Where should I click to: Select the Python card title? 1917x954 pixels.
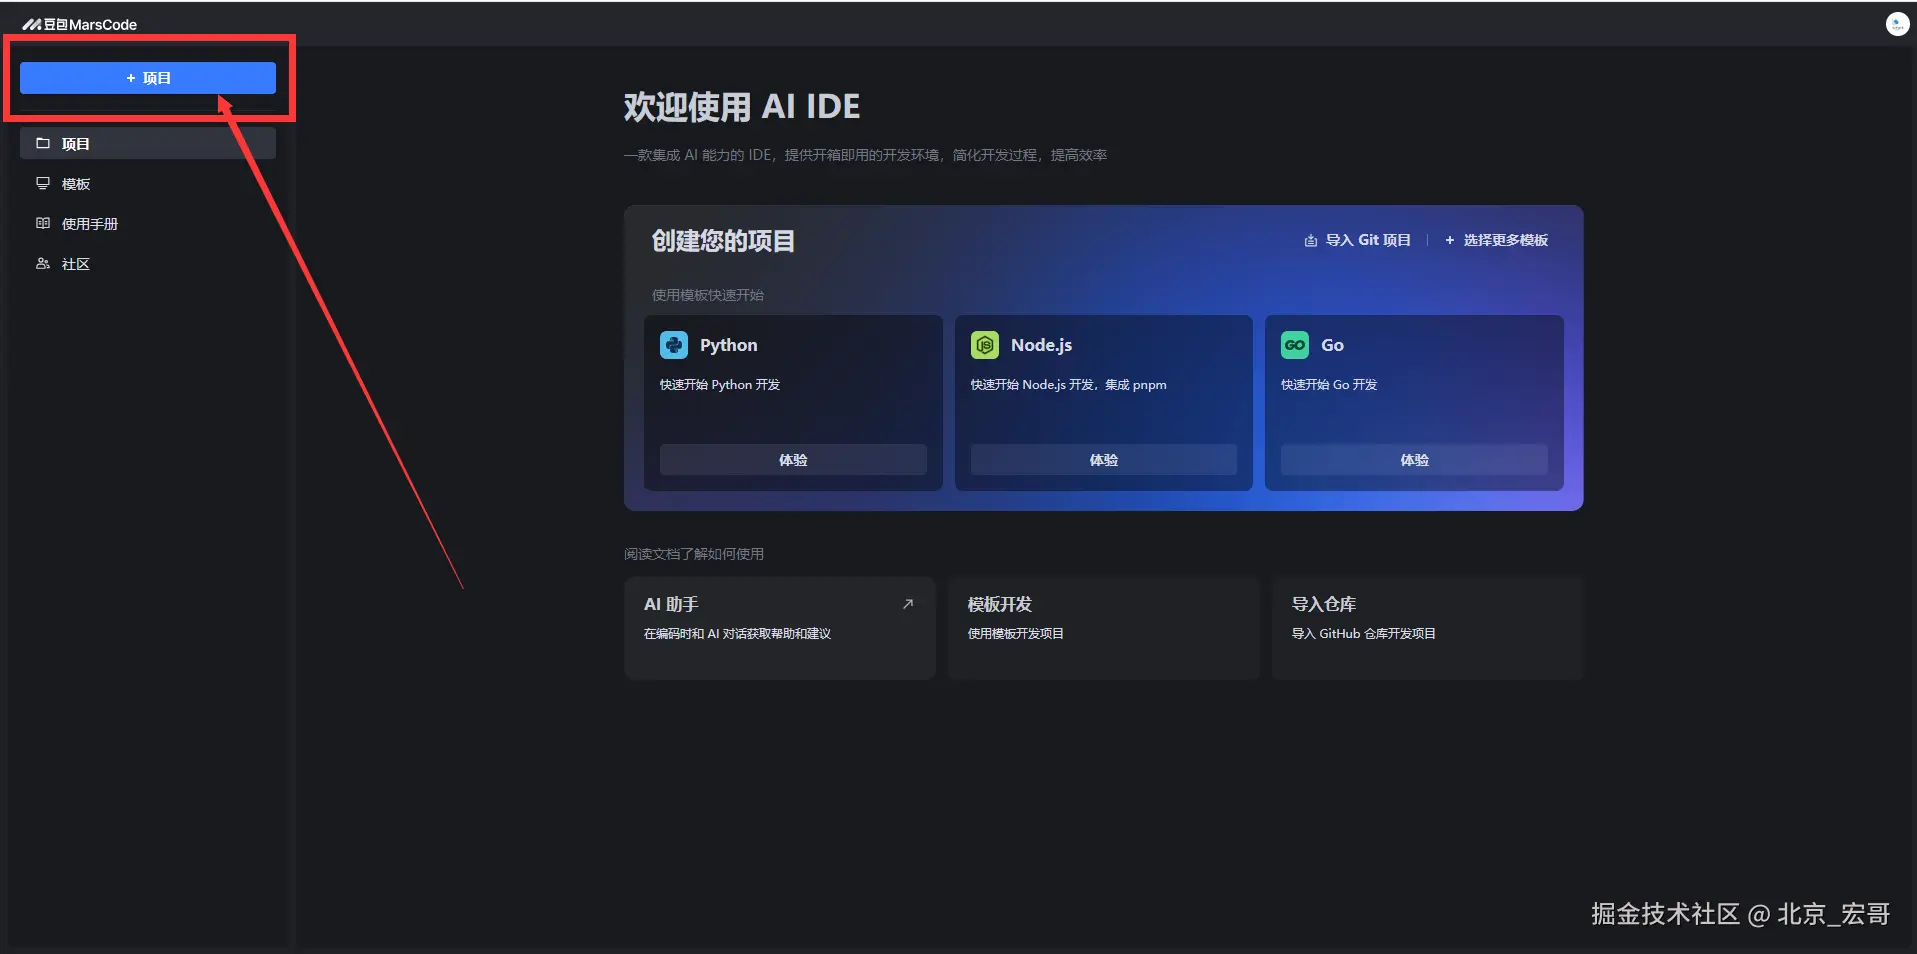tap(729, 345)
